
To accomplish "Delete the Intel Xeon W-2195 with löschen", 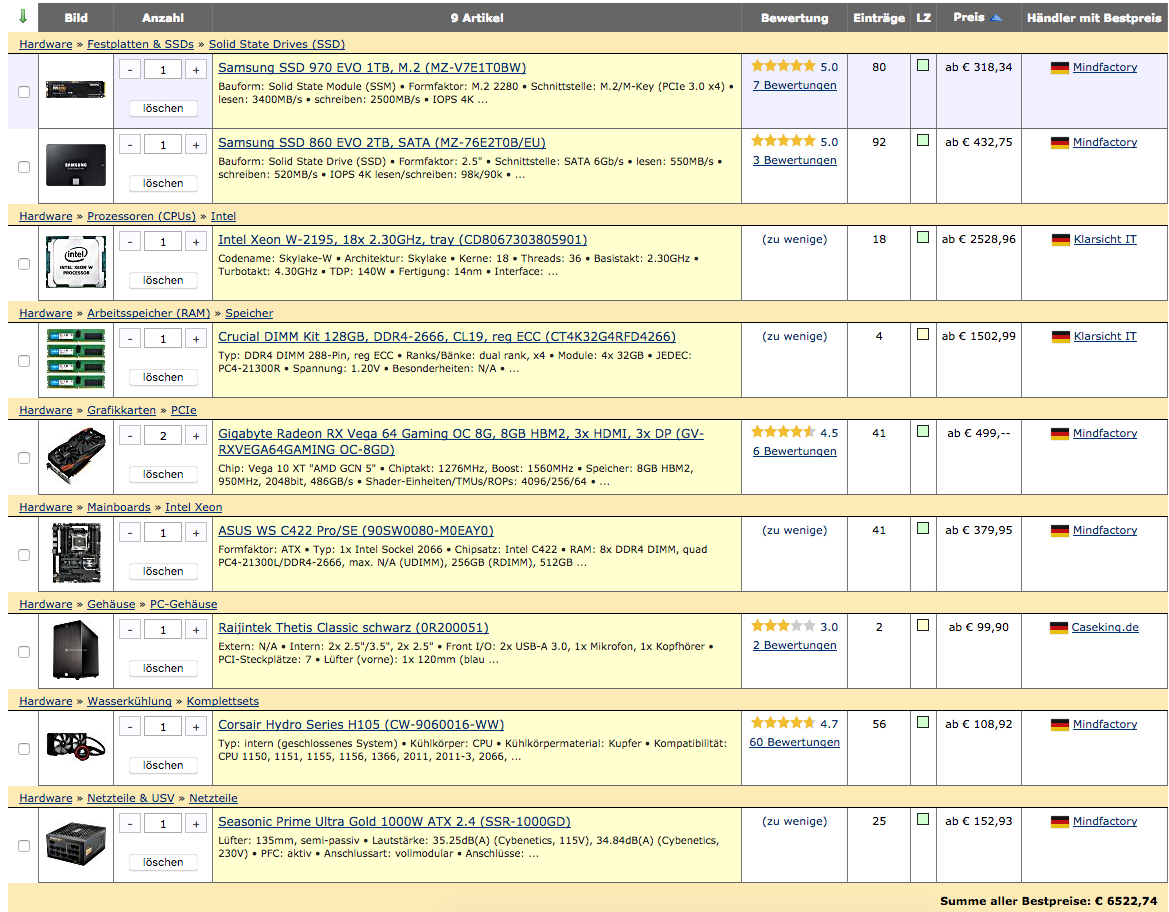I will pos(163,280).
